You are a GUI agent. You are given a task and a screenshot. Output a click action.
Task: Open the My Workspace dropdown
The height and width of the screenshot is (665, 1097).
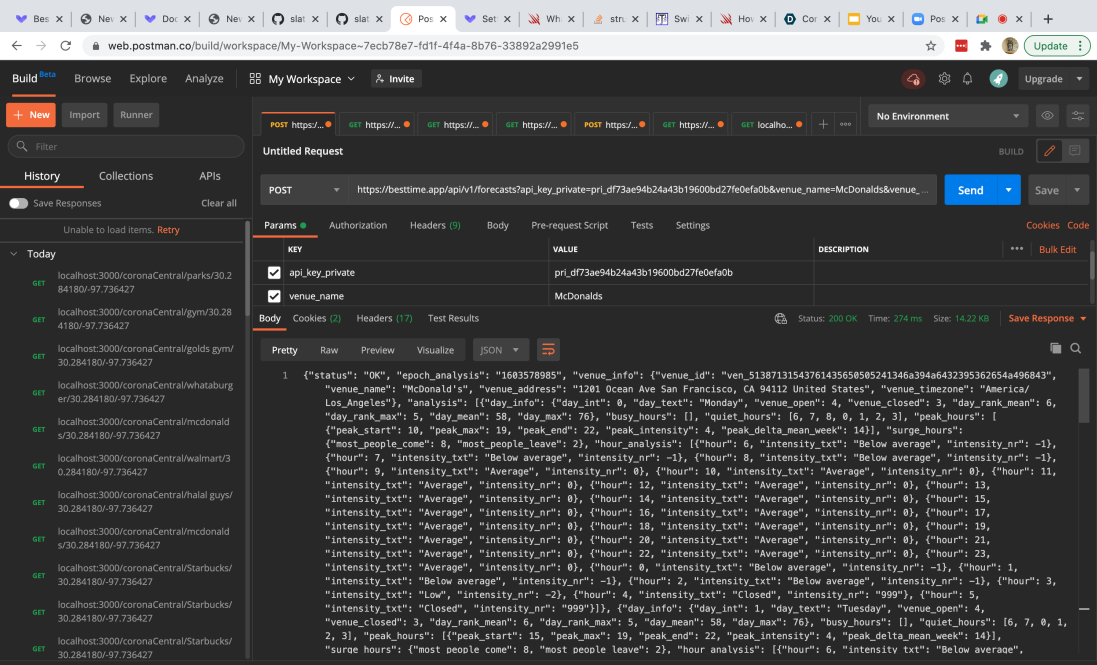[x=311, y=79]
